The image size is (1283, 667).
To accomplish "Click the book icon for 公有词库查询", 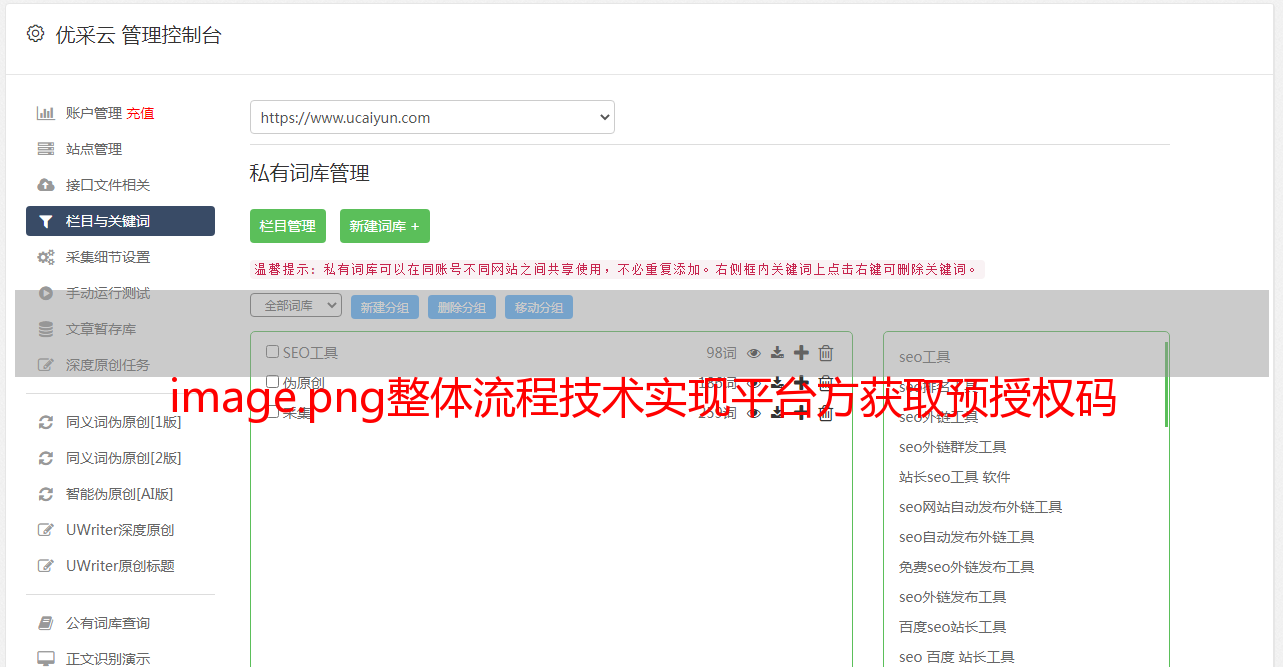I will tap(46, 623).
